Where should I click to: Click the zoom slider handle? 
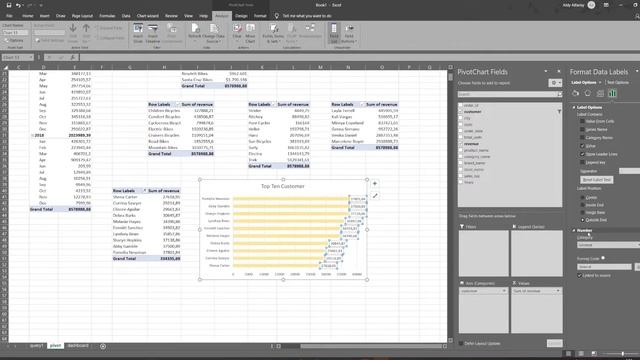[622, 353]
